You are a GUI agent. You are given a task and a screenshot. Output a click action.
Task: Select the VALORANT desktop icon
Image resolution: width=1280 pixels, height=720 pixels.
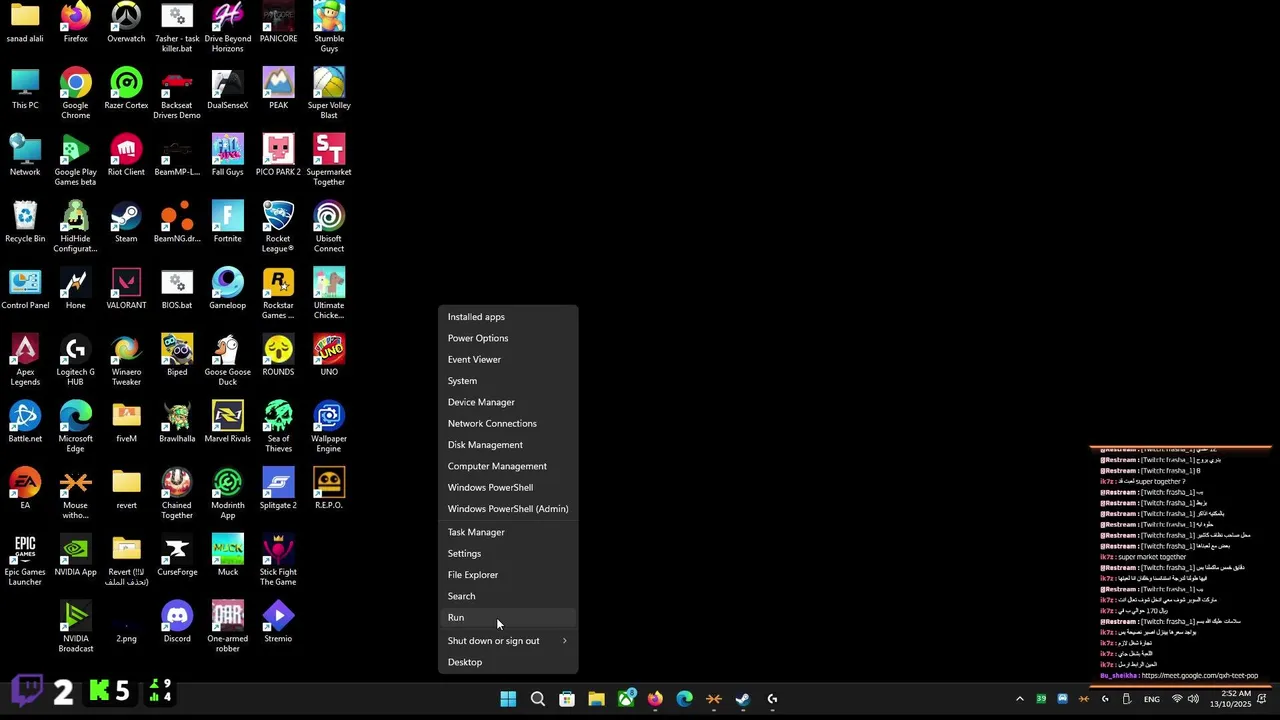click(x=126, y=289)
